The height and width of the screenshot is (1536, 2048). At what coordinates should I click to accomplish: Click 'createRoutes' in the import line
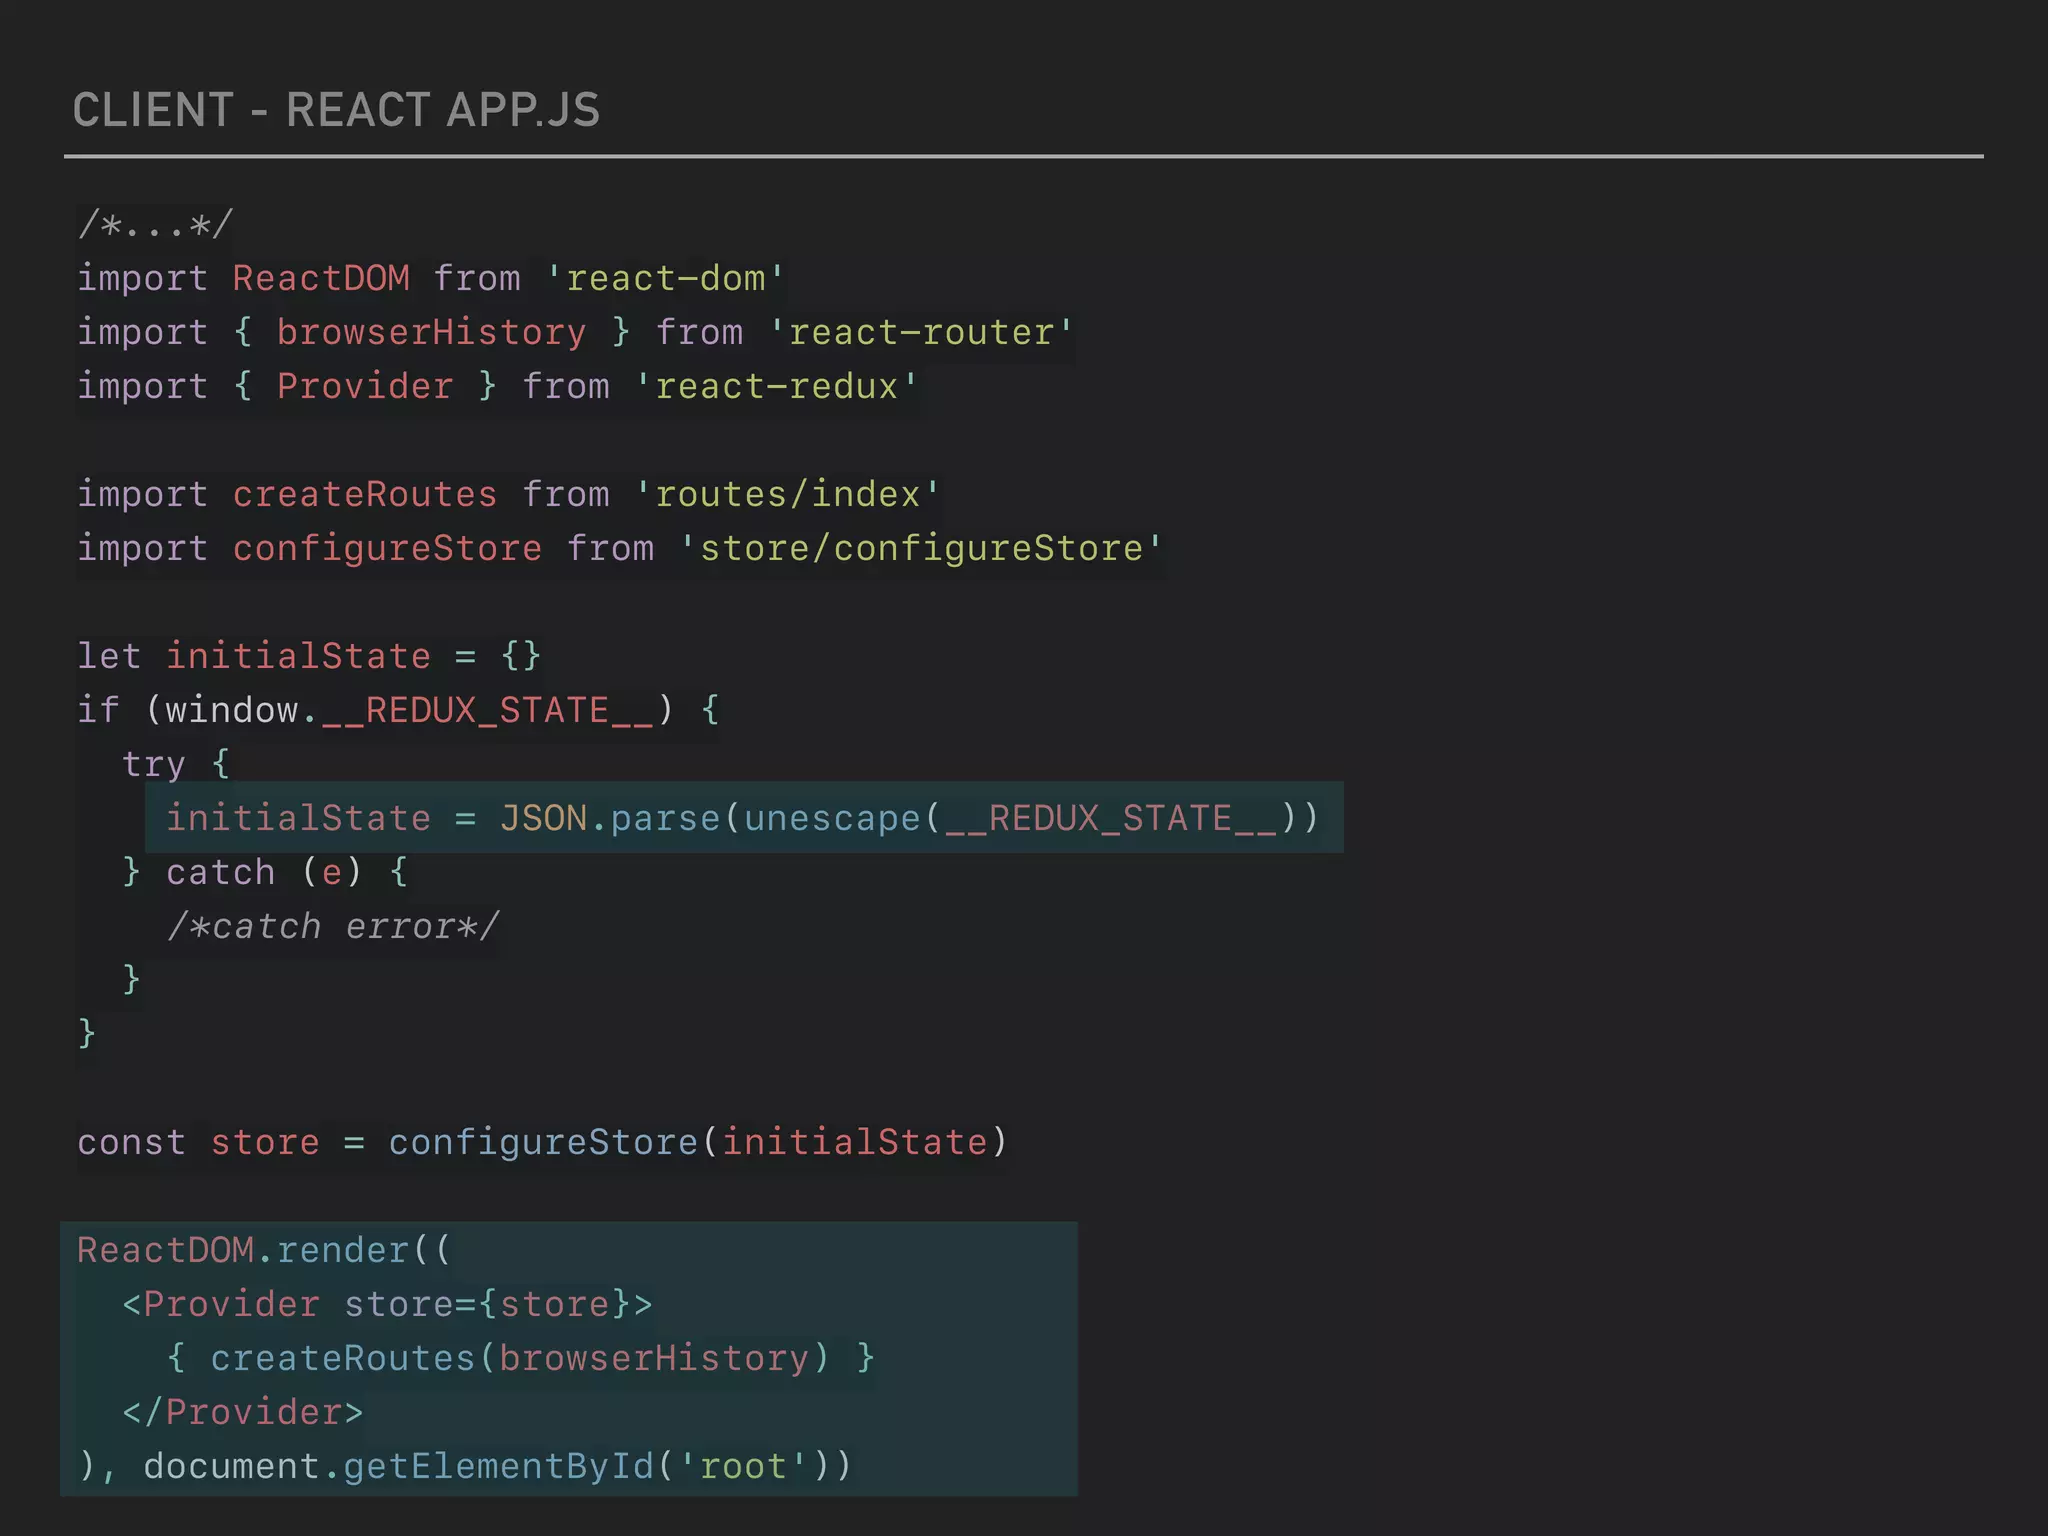coord(365,494)
